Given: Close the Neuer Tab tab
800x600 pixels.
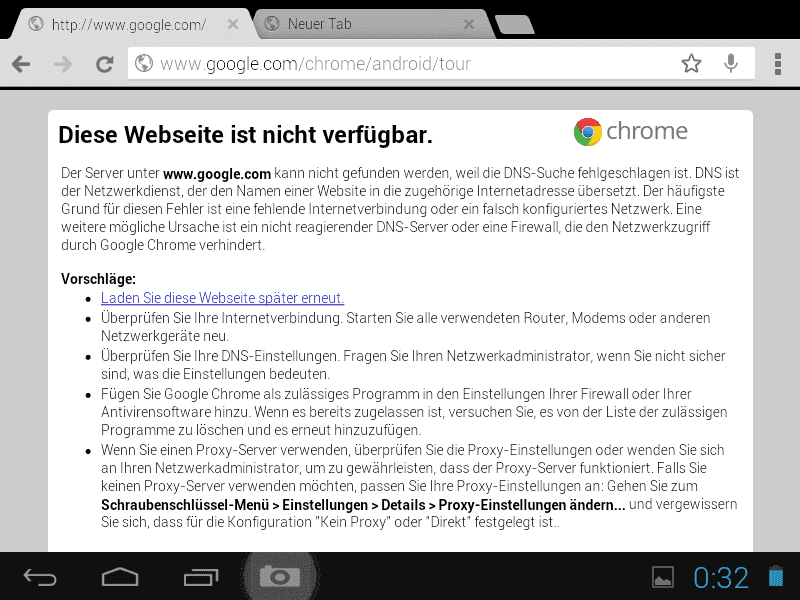Looking at the screenshot, I should pos(469,24).
